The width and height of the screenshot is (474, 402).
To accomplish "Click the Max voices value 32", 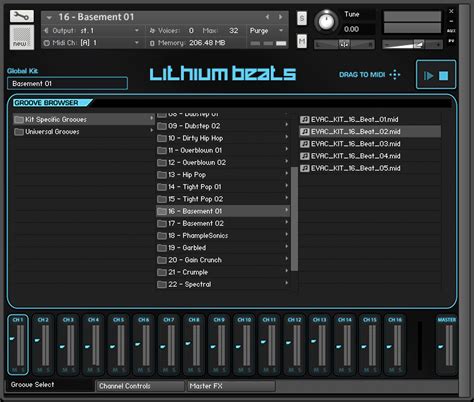I will point(233,31).
